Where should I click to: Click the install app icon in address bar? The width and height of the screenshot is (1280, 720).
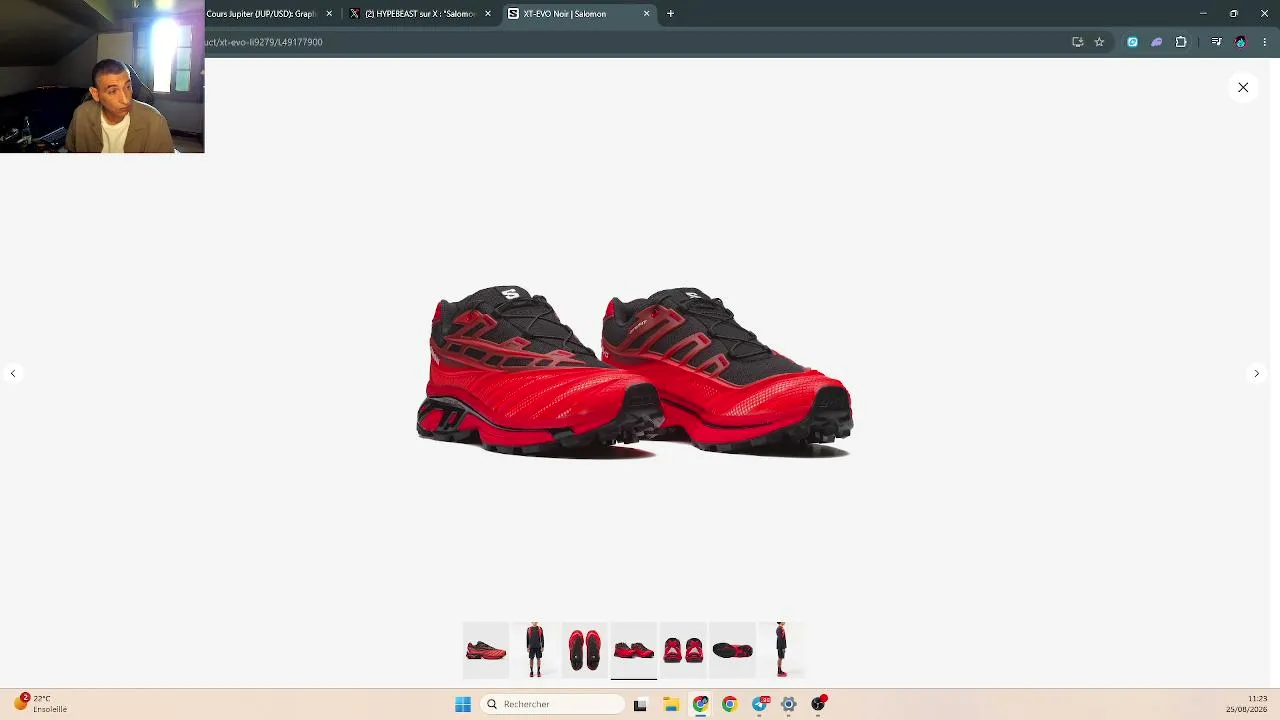coord(1078,42)
